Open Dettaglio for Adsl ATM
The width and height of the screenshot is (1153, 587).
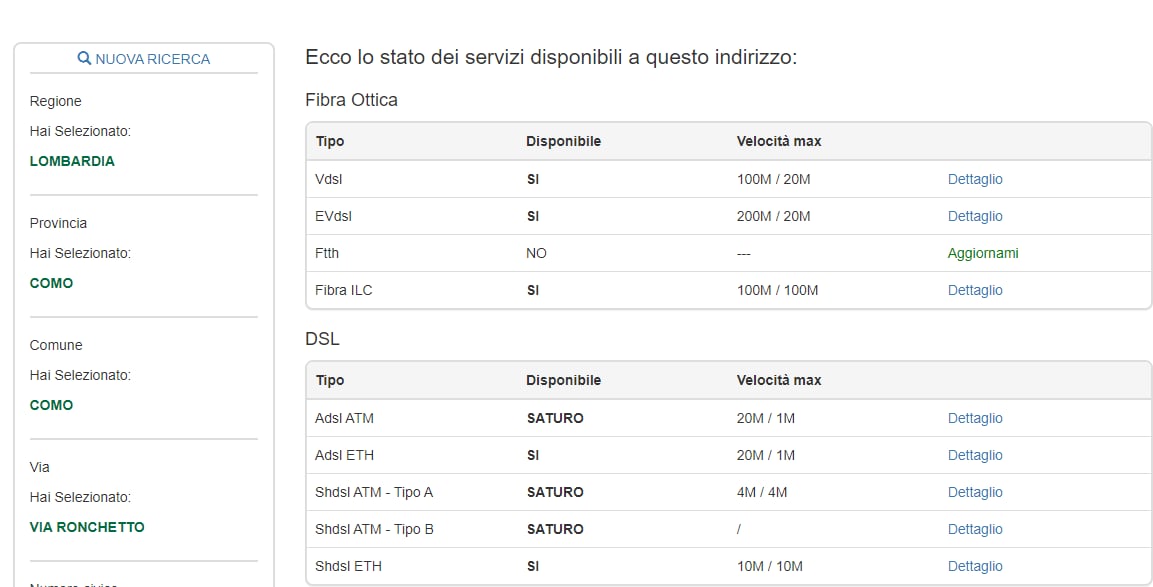975,418
